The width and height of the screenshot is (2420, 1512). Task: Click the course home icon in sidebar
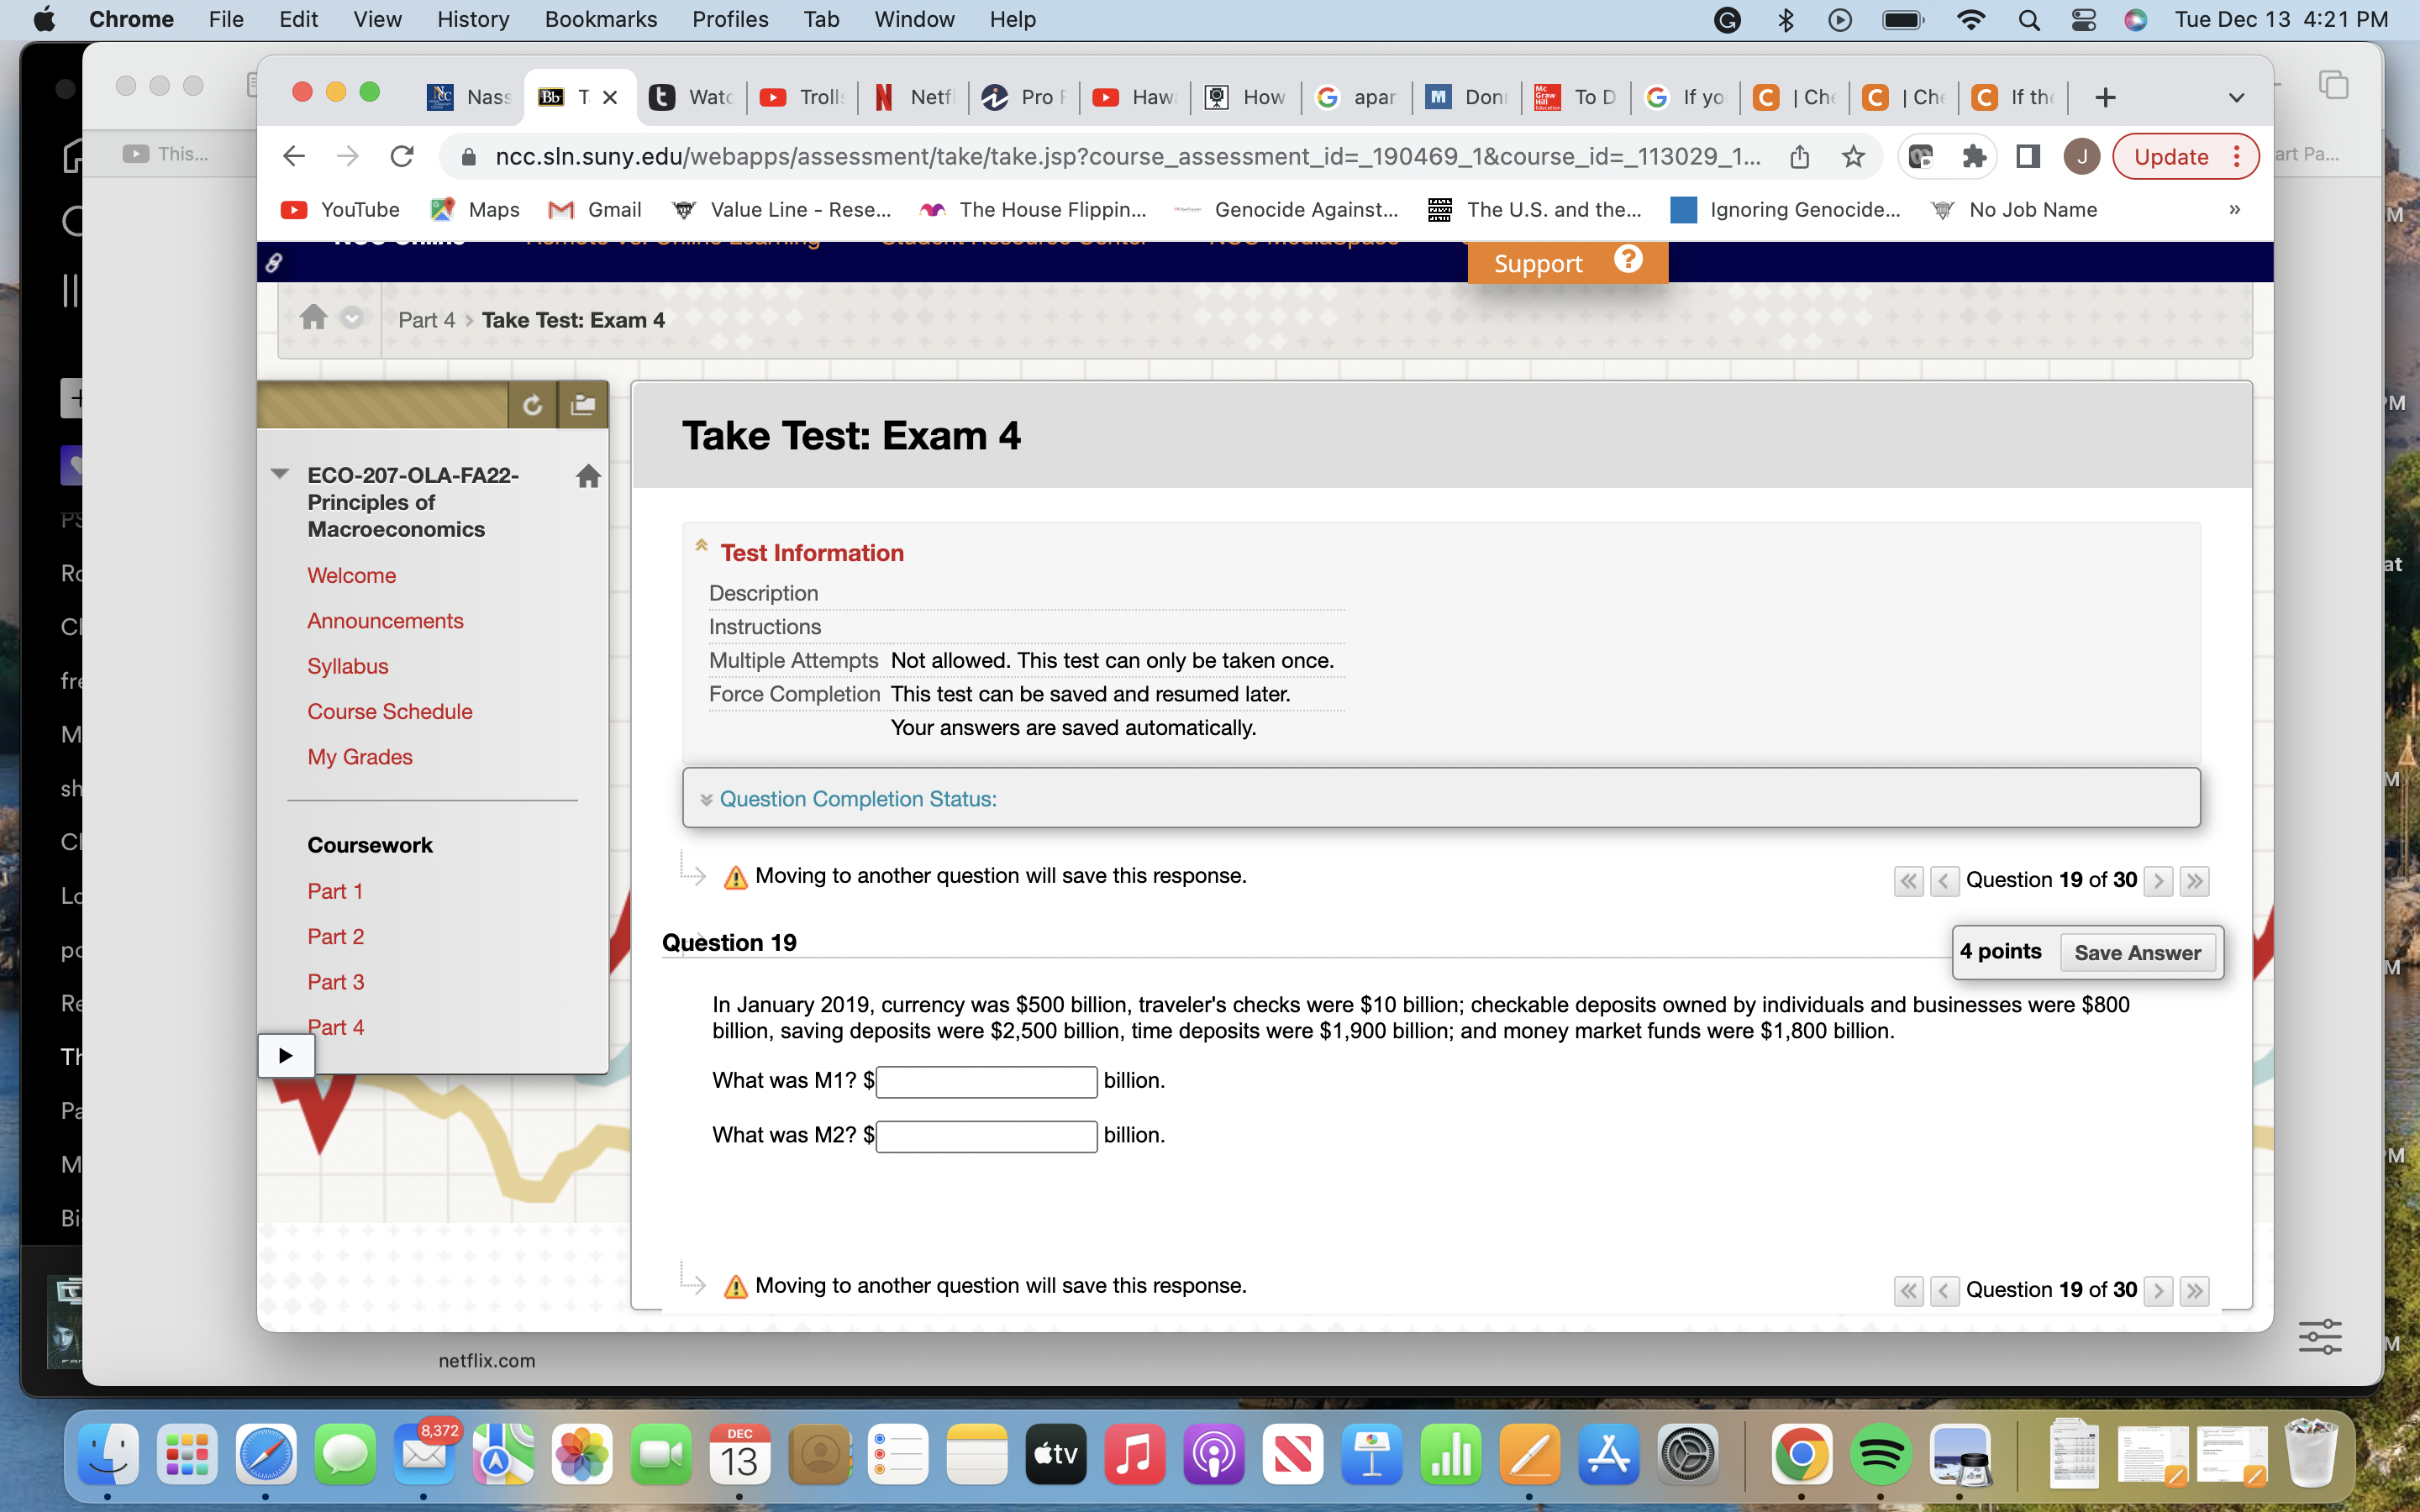[588, 476]
